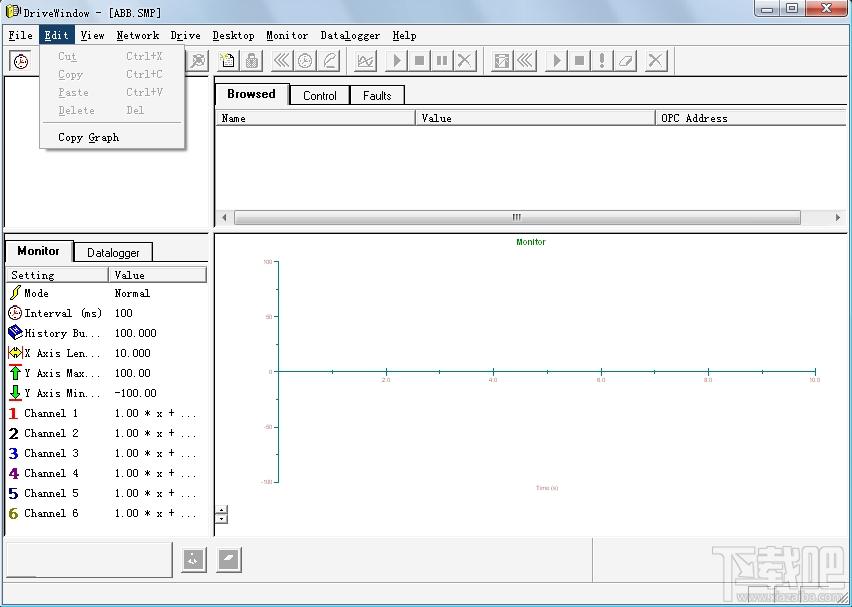This screenshot has height=607, width=852.
Task: Open the Datalogger menu in menu bar
Action: pyautogui.click(x=350, y=35)
